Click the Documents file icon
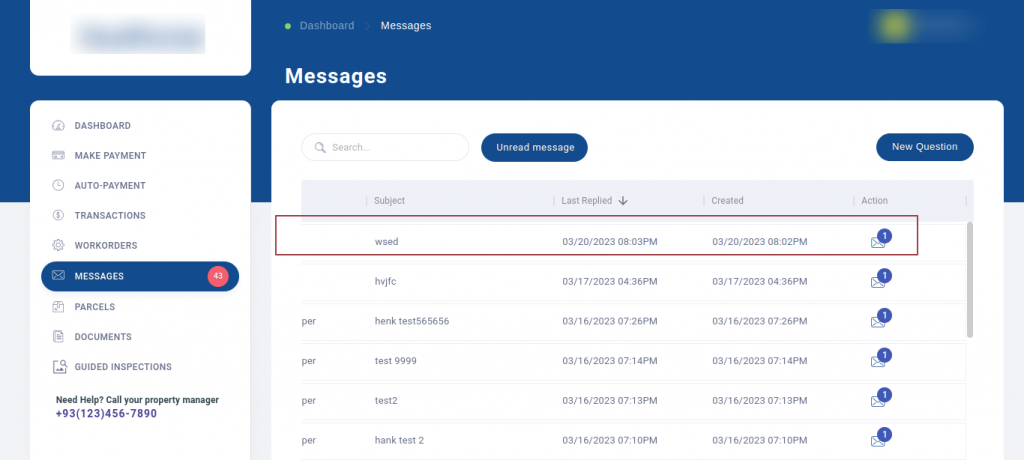Image resolution: width=1024 pixels, height=460 pixels. pyautogui.click(x=58, y=337)
